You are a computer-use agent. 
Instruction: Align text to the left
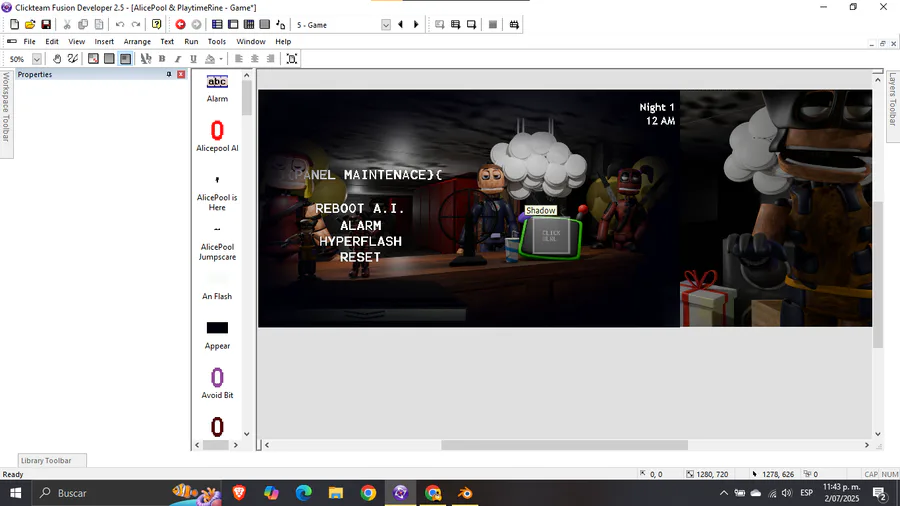[239, 59]
